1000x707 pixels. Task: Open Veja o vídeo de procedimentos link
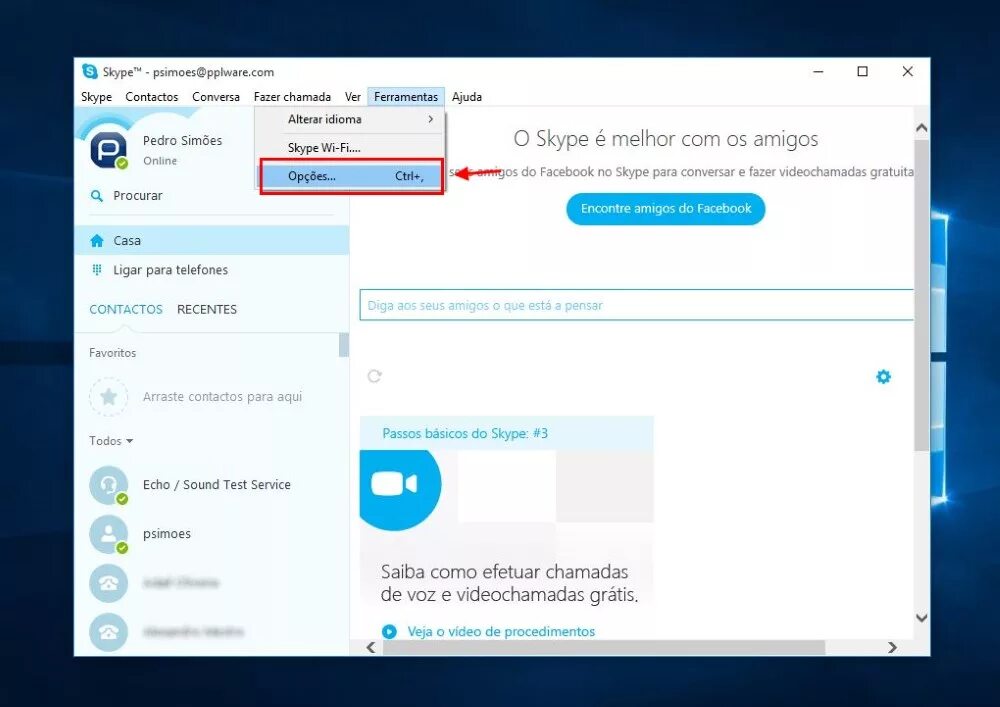click(501, 631)
